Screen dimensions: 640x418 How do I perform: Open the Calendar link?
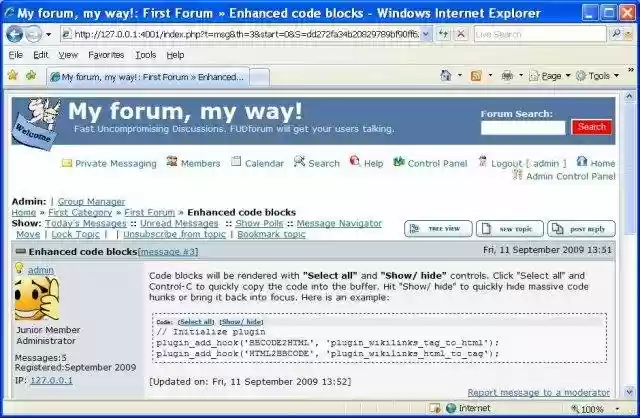tap(264, 164)
